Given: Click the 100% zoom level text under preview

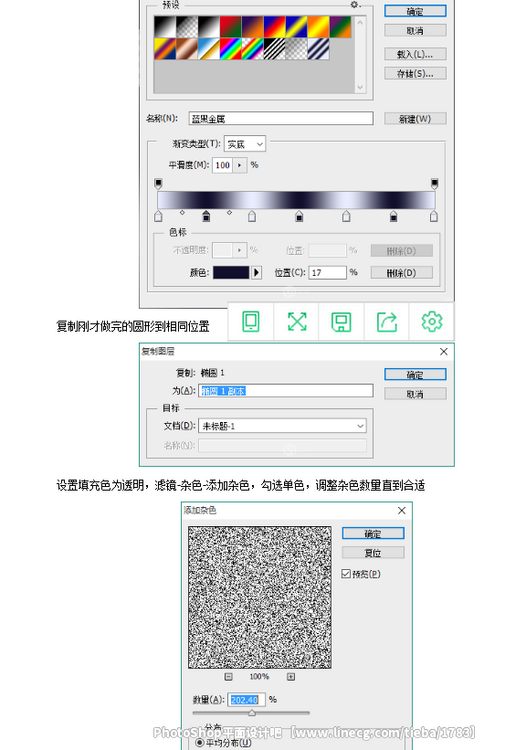Looking at the screenshot, I should pyautogui.click(x=259, y=676).
